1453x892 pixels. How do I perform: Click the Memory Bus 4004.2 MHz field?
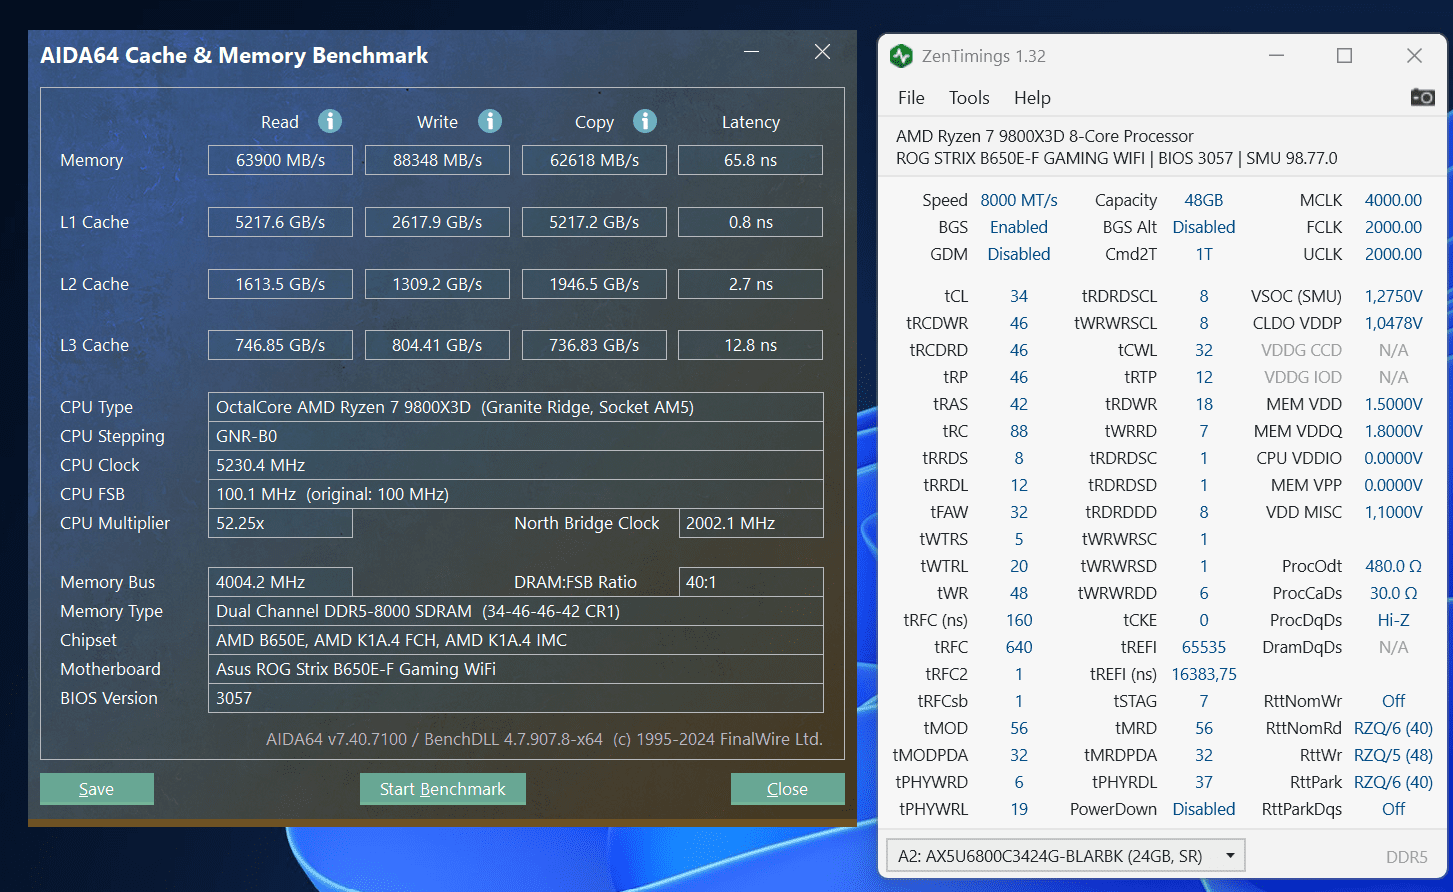pos(280,582)
